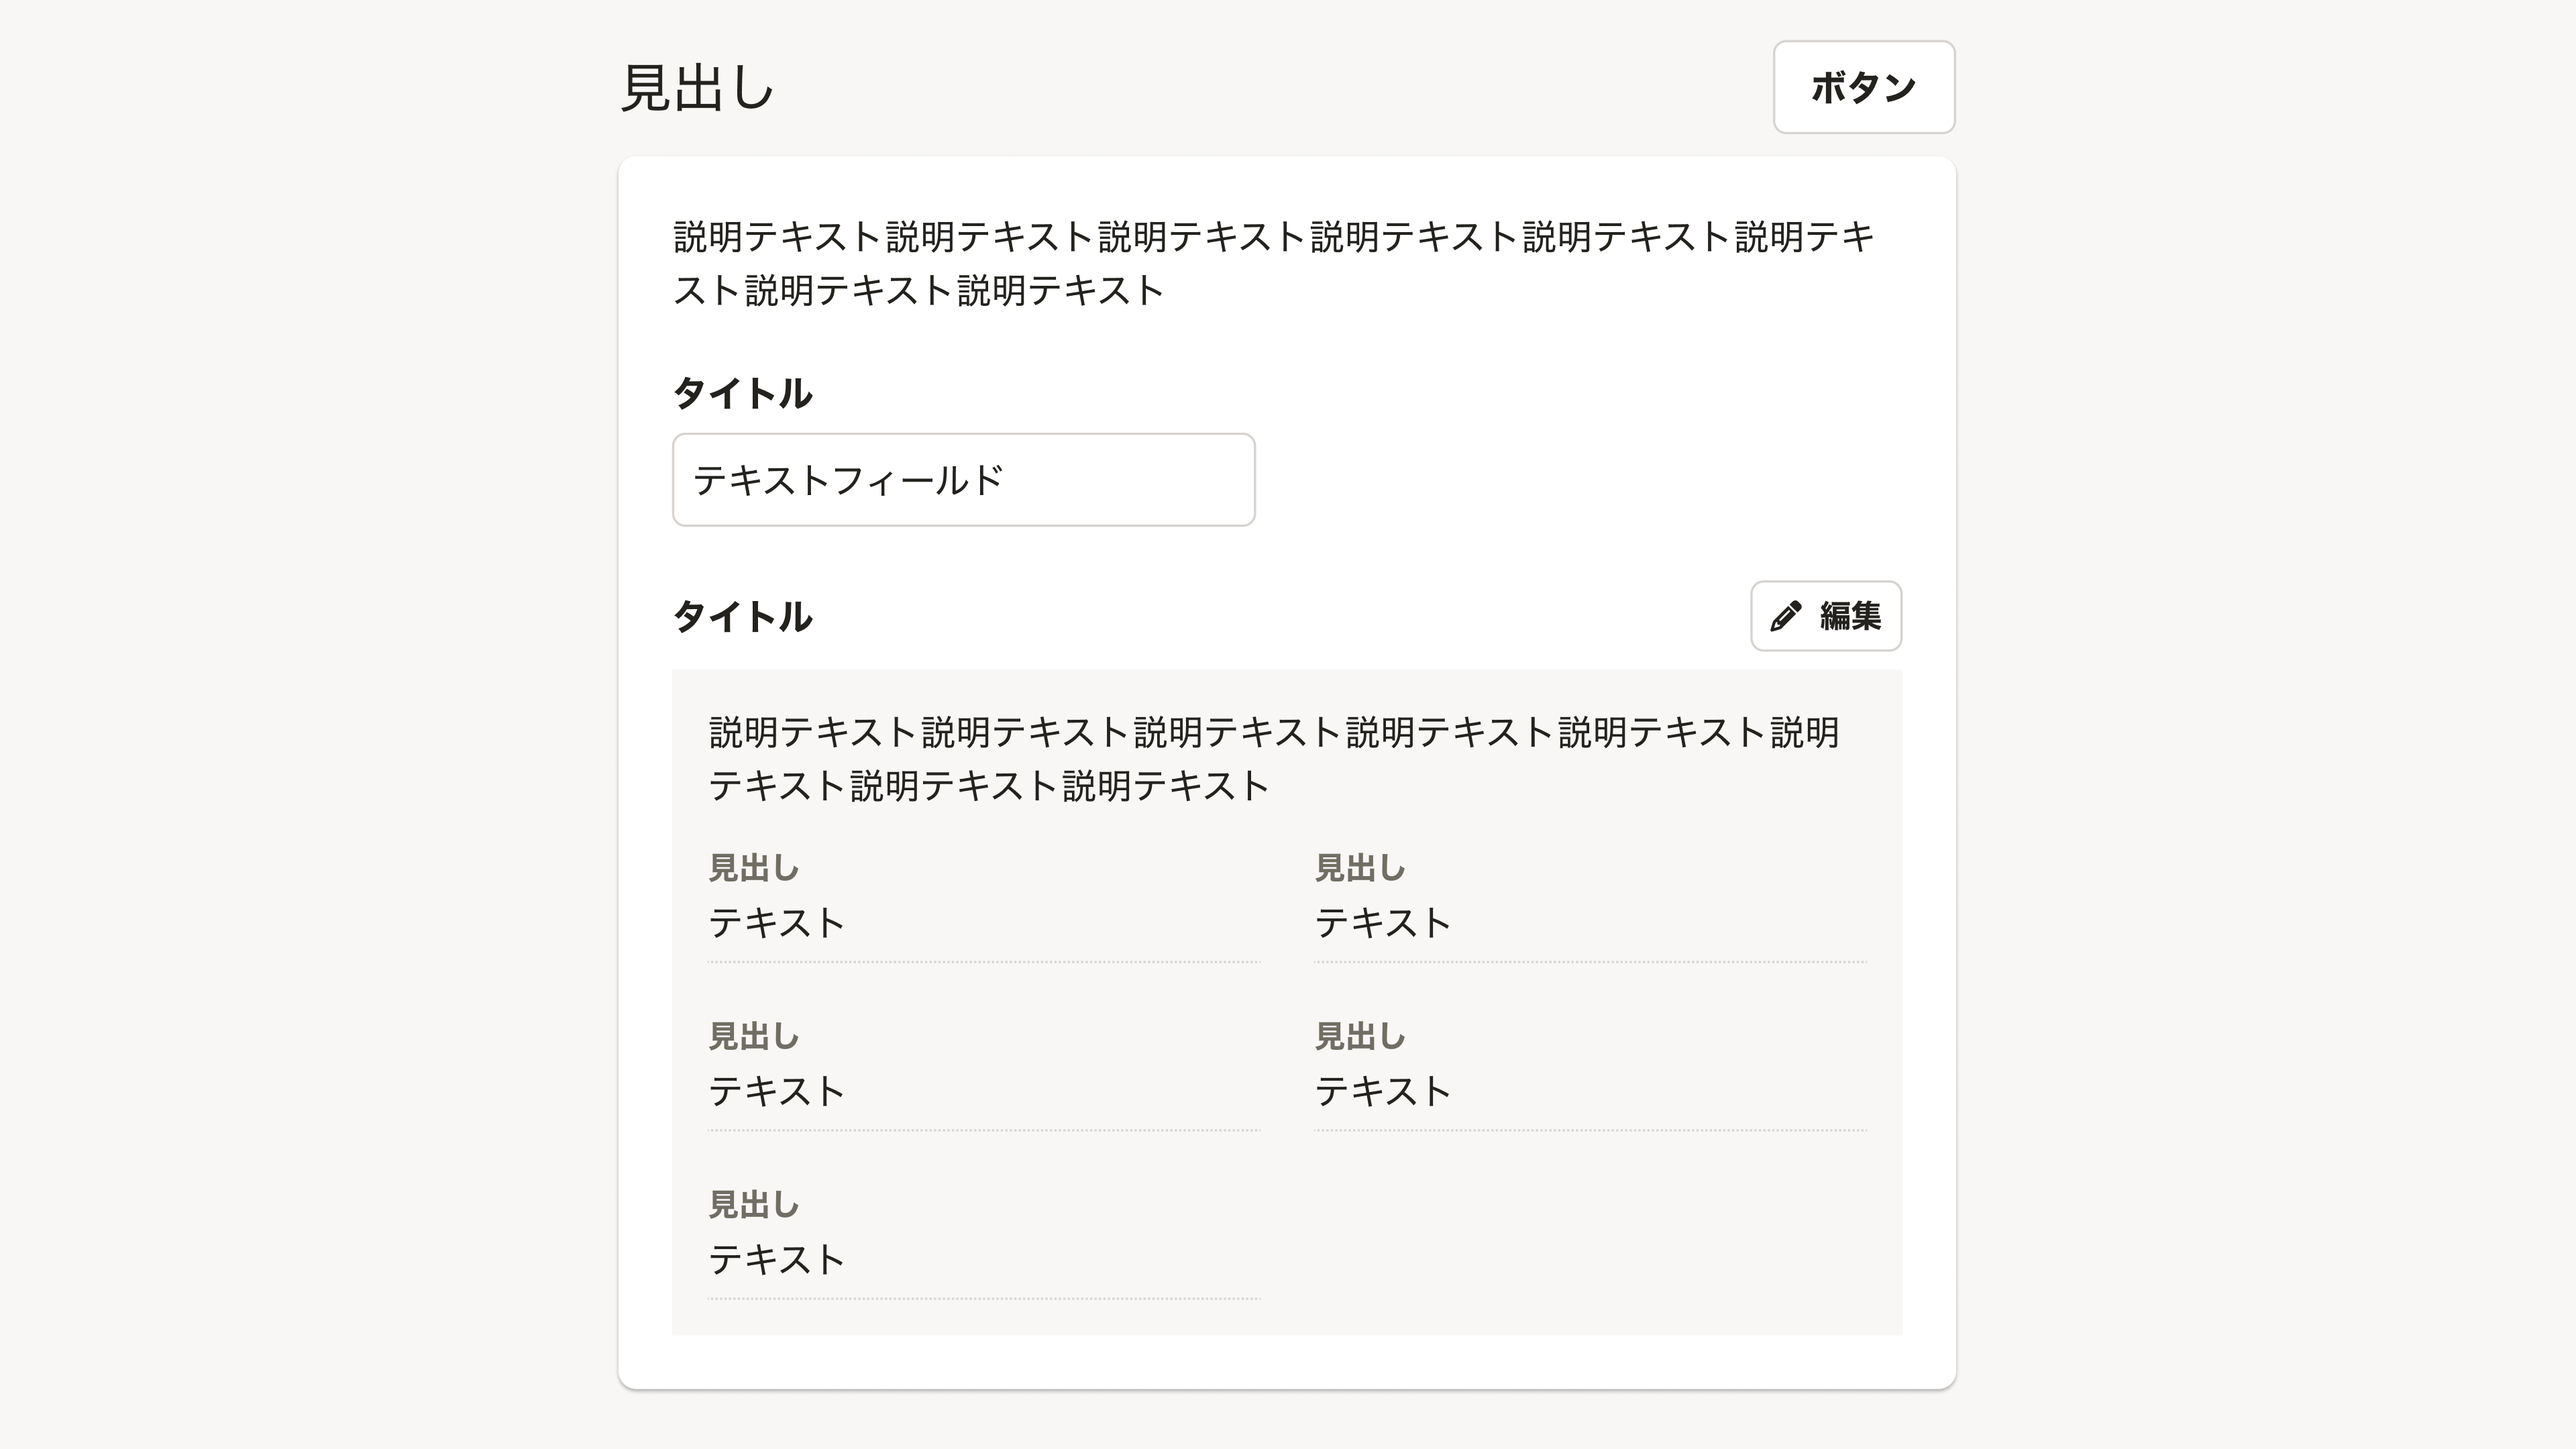Image resolution: width=2576 pixels, height=1449 pixels.
Task: Click the タイトル label above the text field
Action: [743, 393]
